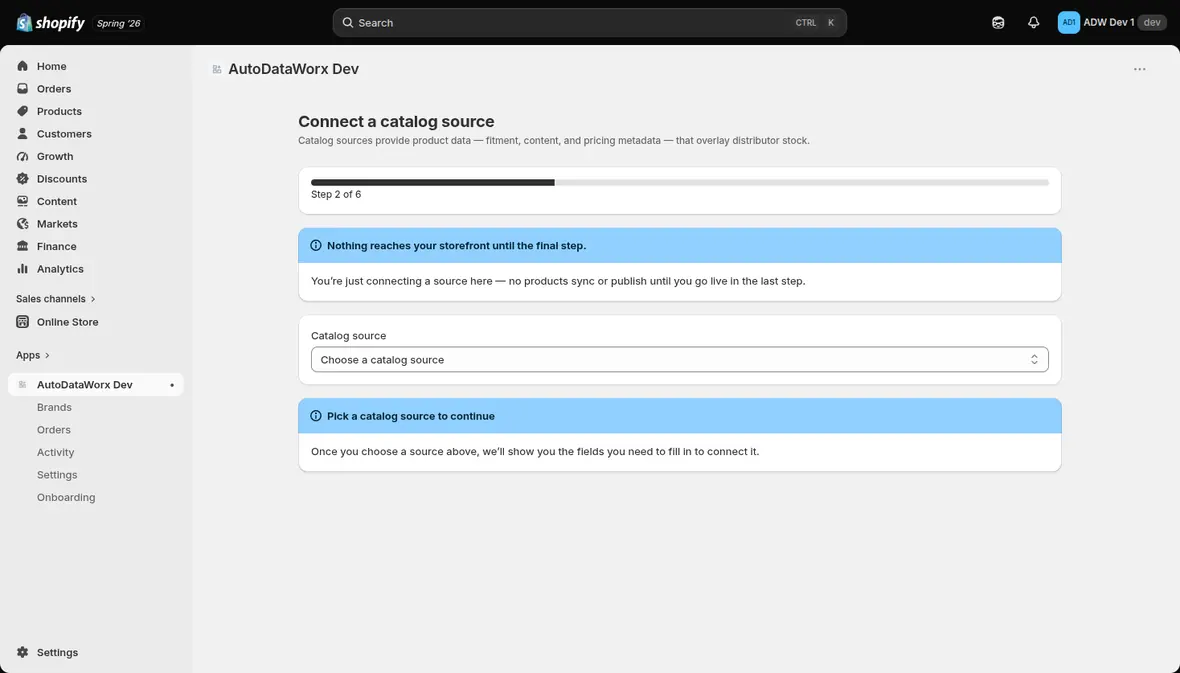This screenshot has width=1180, height=673.
Task: Click the Discounts badge icon
Action: pyautogui.click(x=23, y=179)
